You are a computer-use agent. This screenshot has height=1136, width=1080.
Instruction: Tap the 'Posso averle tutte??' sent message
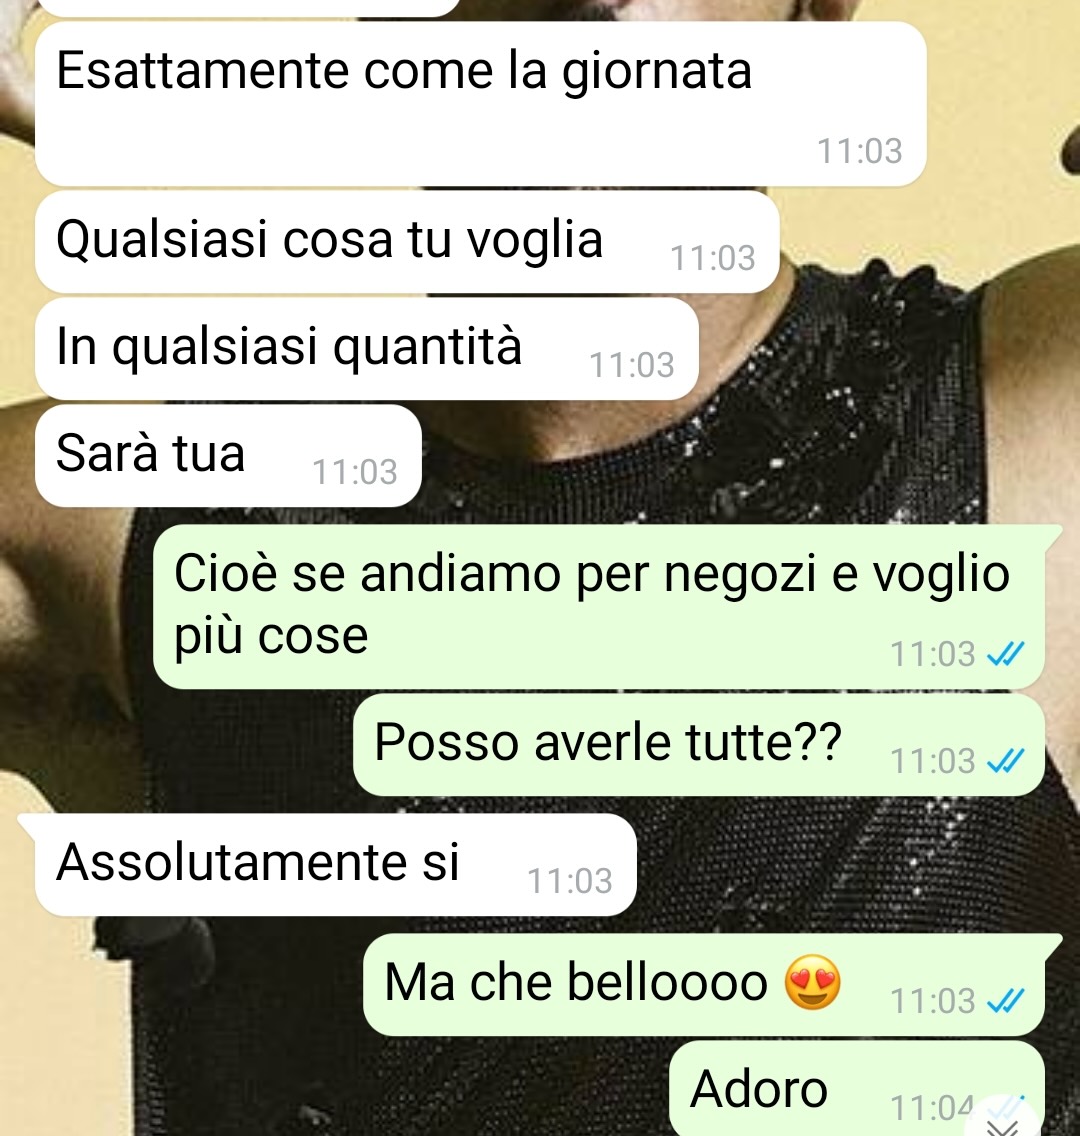(x=699, y=745)
